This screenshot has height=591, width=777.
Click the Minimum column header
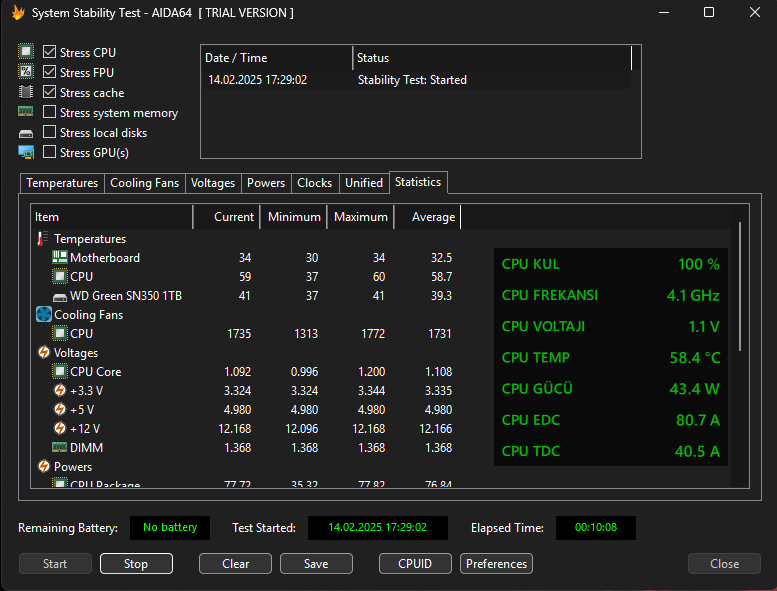point(293,217)
